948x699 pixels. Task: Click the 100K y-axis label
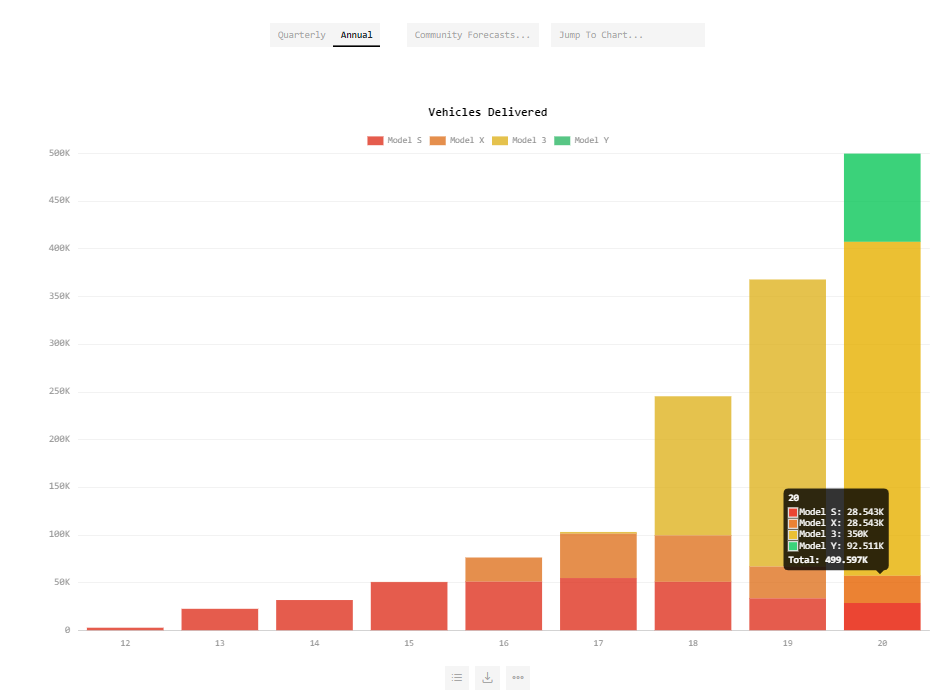(x=59, y=535)
